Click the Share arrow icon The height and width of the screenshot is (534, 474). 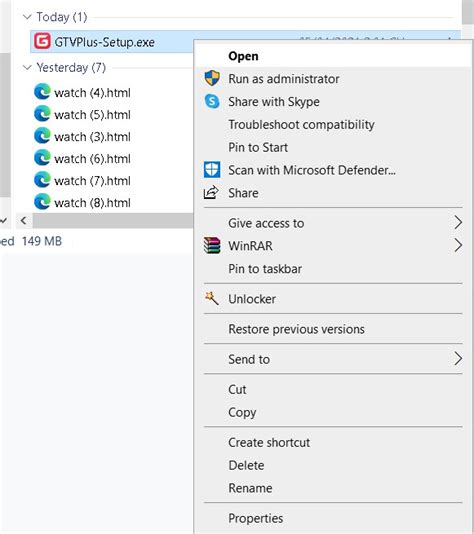click(211, 192)
